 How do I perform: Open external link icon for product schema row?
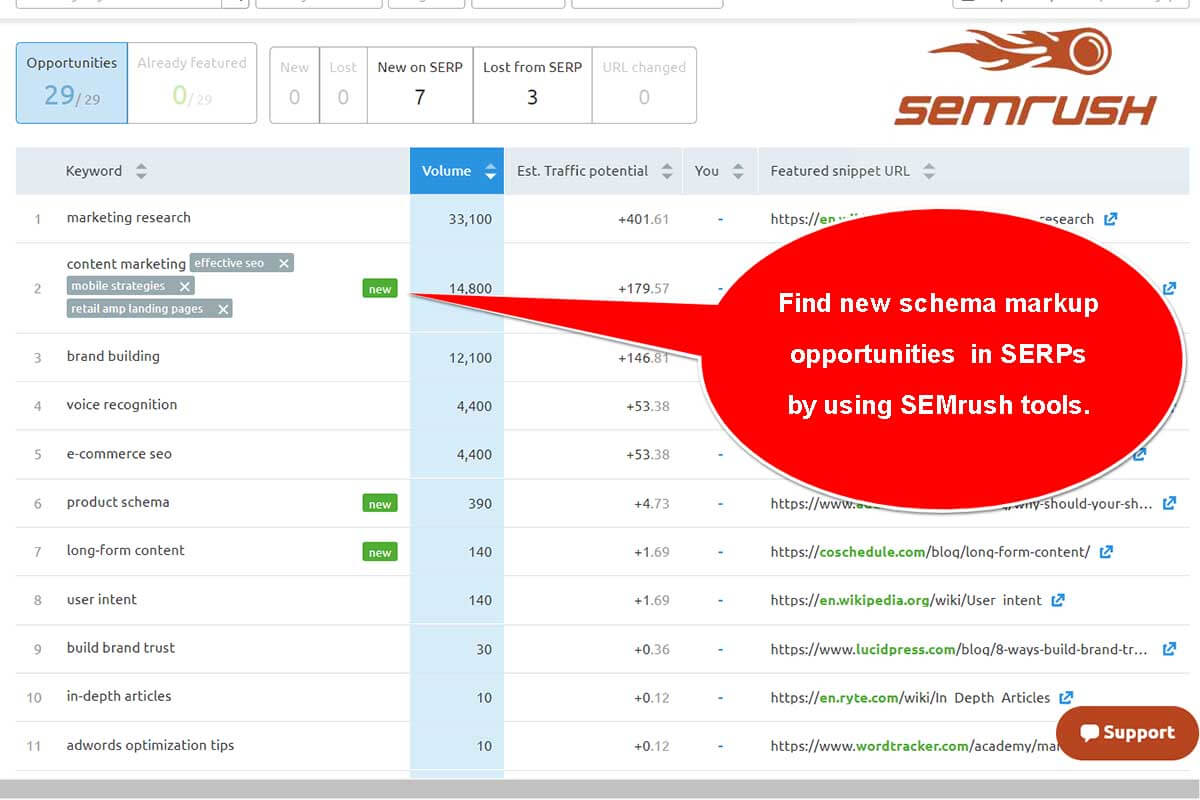pos(1170,503)
